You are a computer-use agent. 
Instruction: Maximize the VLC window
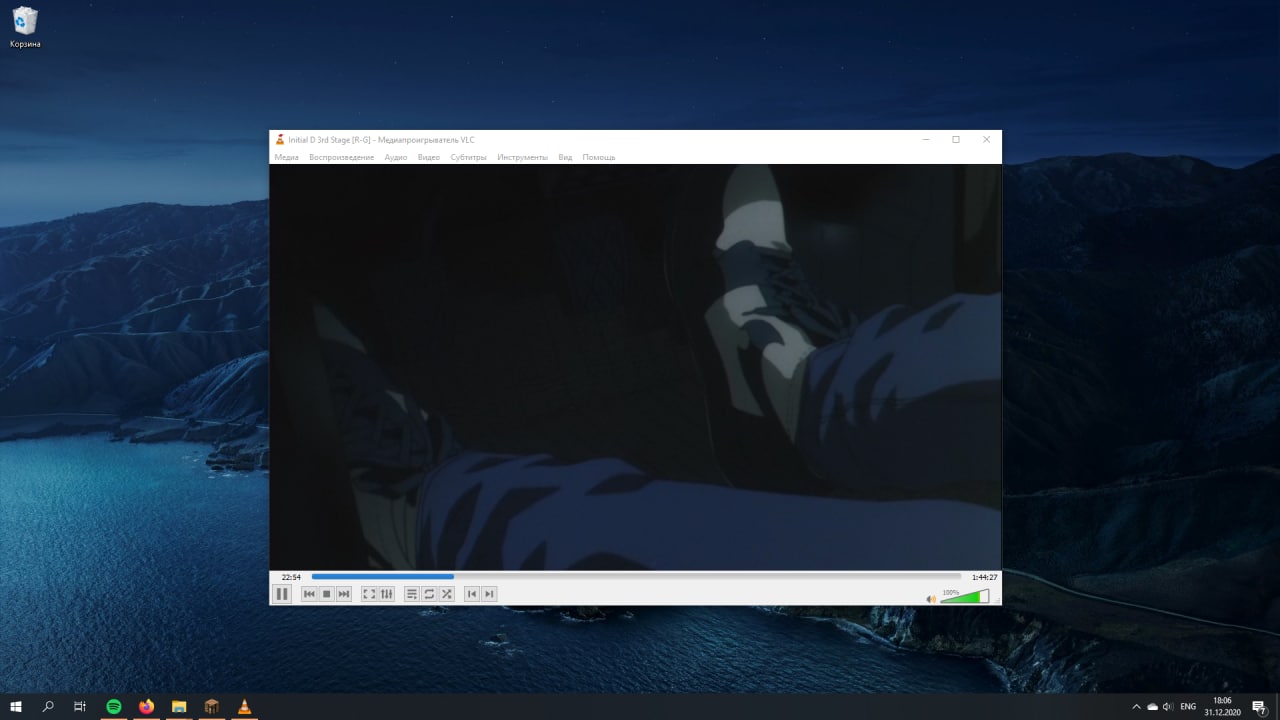[956, 139]
